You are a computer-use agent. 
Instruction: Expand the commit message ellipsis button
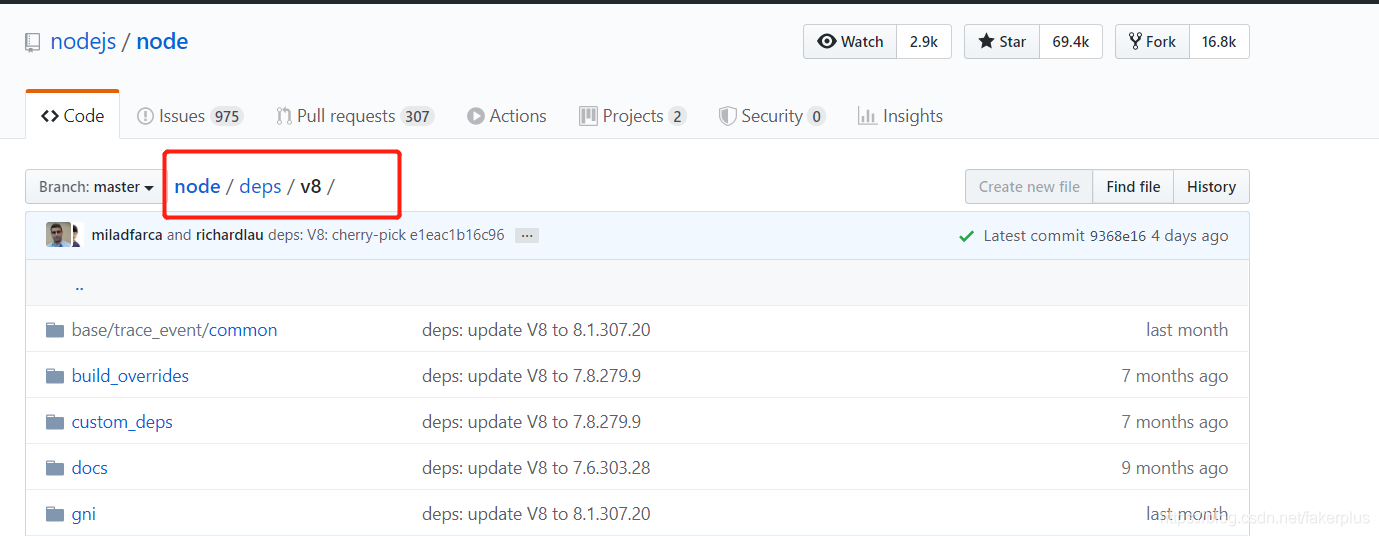(x=527, y=236)
